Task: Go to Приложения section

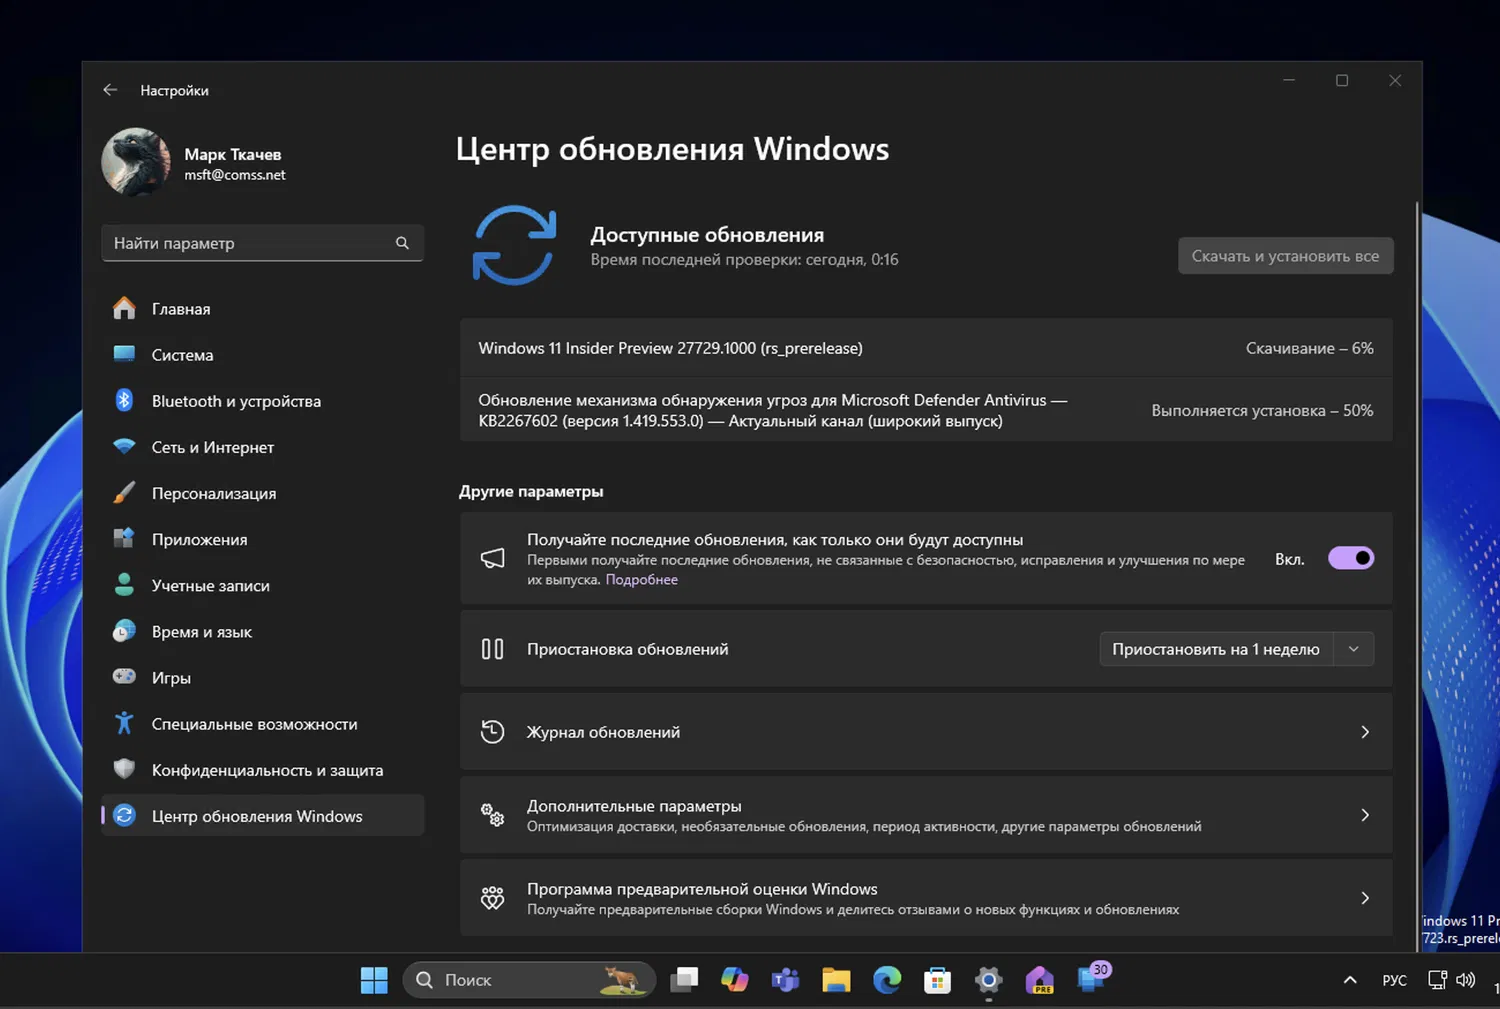Action: pos(199,539)
